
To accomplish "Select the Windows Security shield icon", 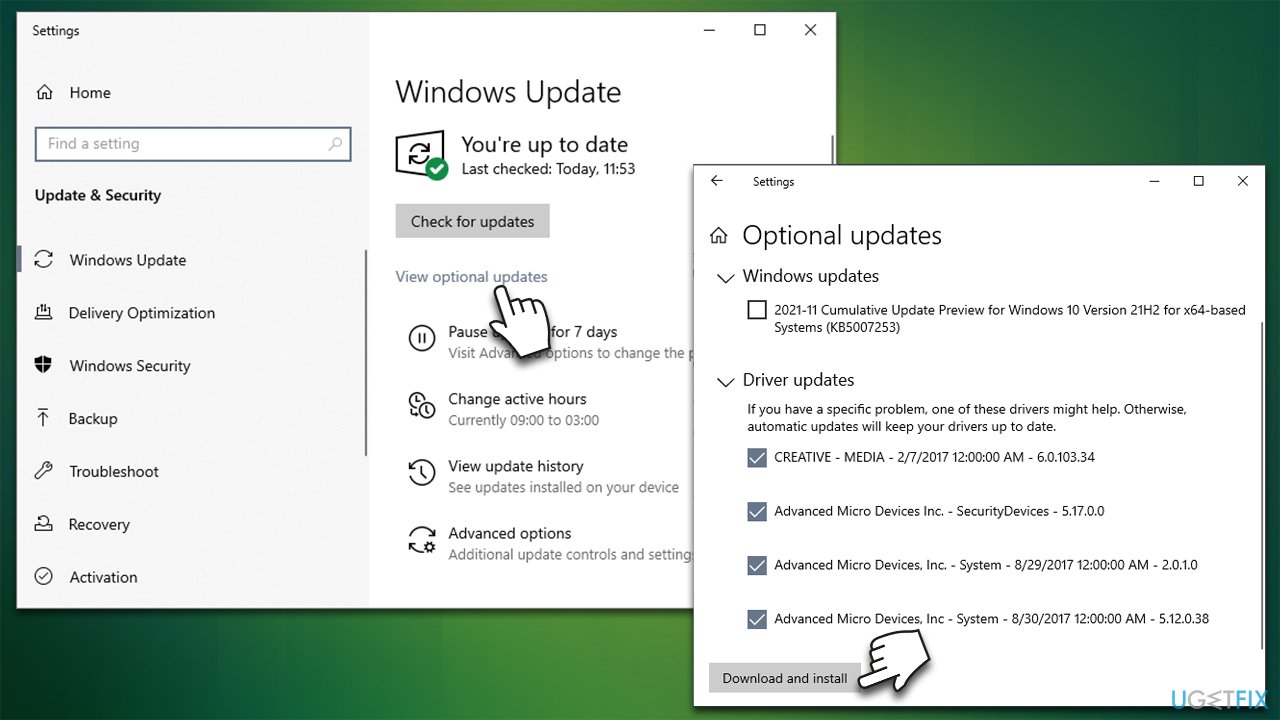I will pyautogui.click(x=44, y=365).
